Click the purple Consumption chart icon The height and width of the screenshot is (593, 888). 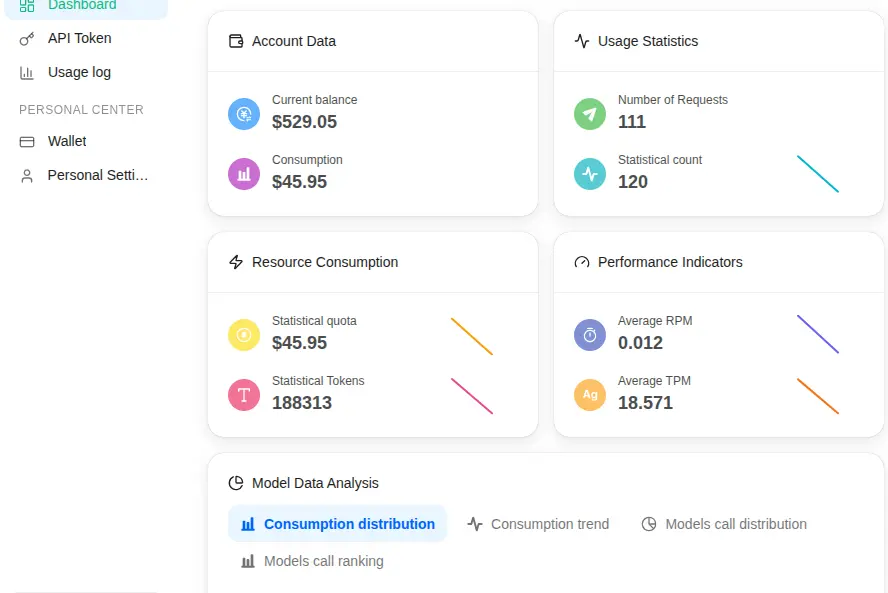coord(244,174)
